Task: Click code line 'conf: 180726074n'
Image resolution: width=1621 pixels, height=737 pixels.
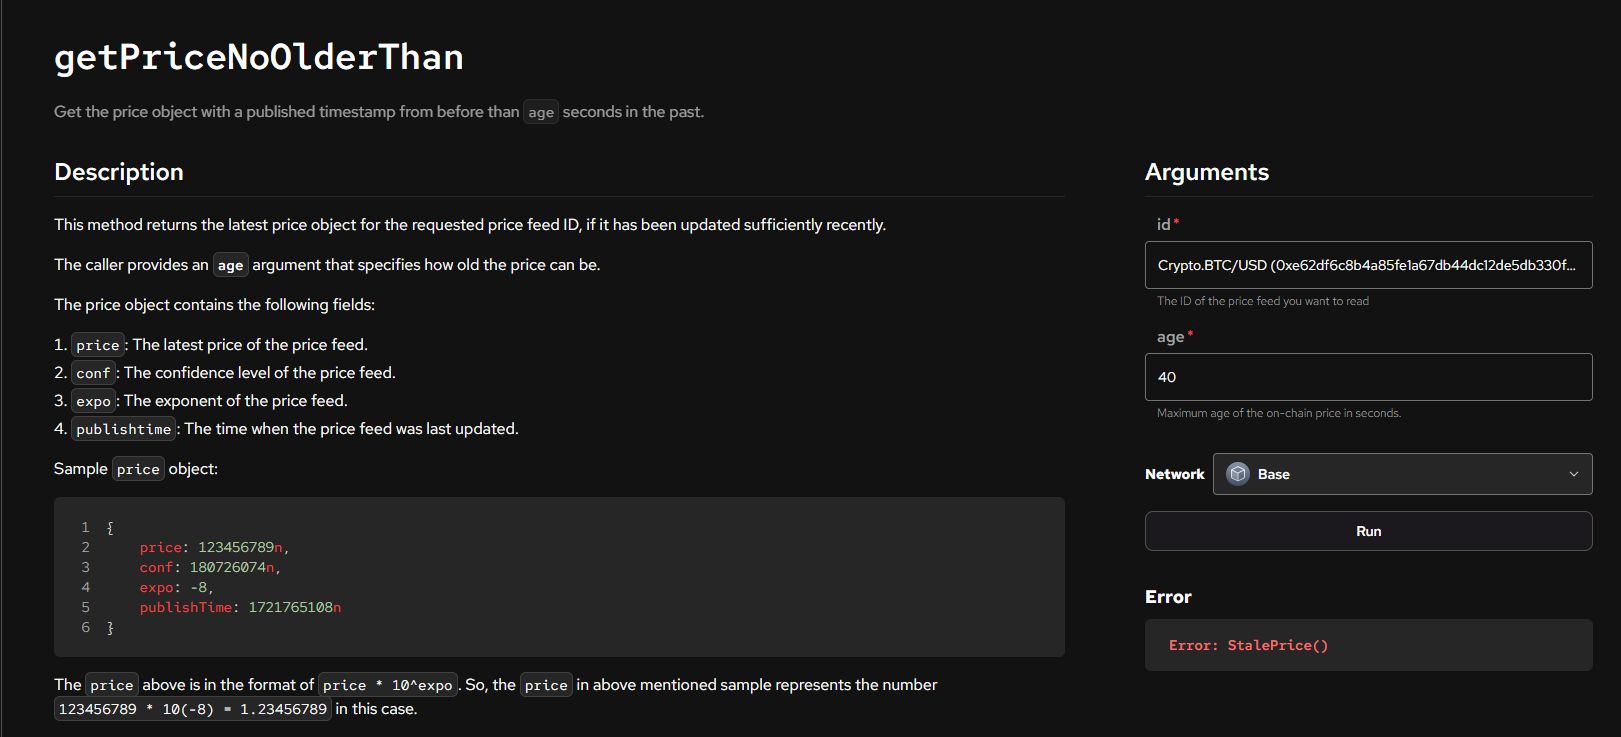Action: (x=210, y=567)
